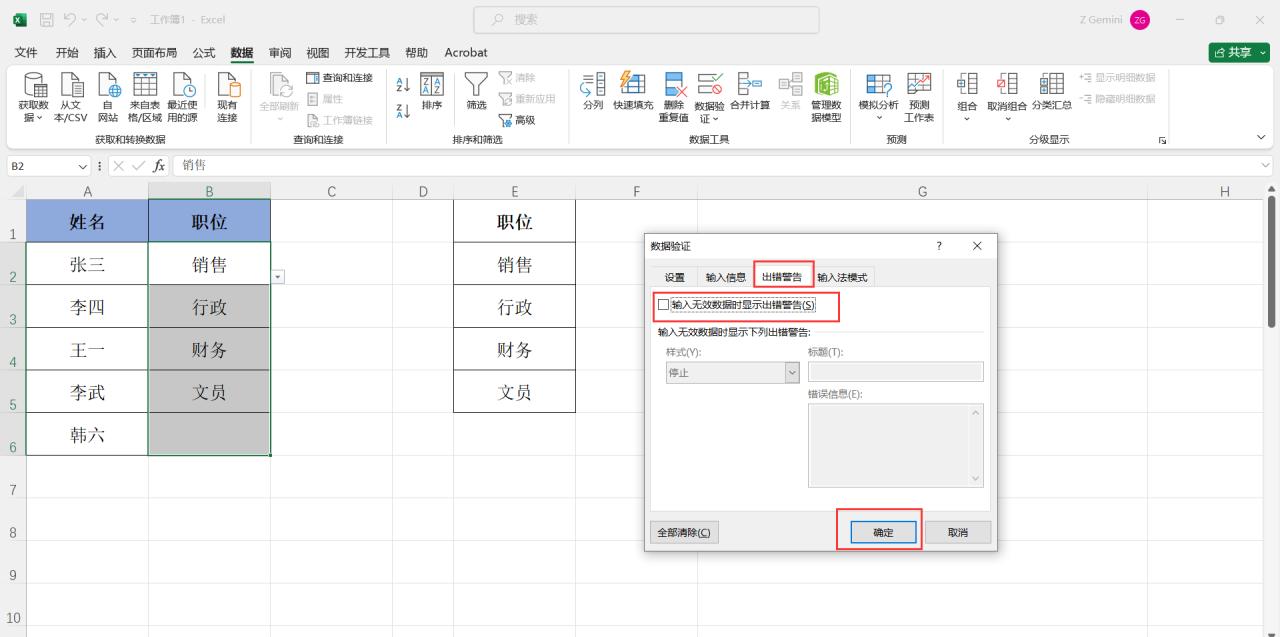Collapse the ribbon with the chevron
The image size is (1280, 637).
pyautogui.click(x=1261, y=138)
